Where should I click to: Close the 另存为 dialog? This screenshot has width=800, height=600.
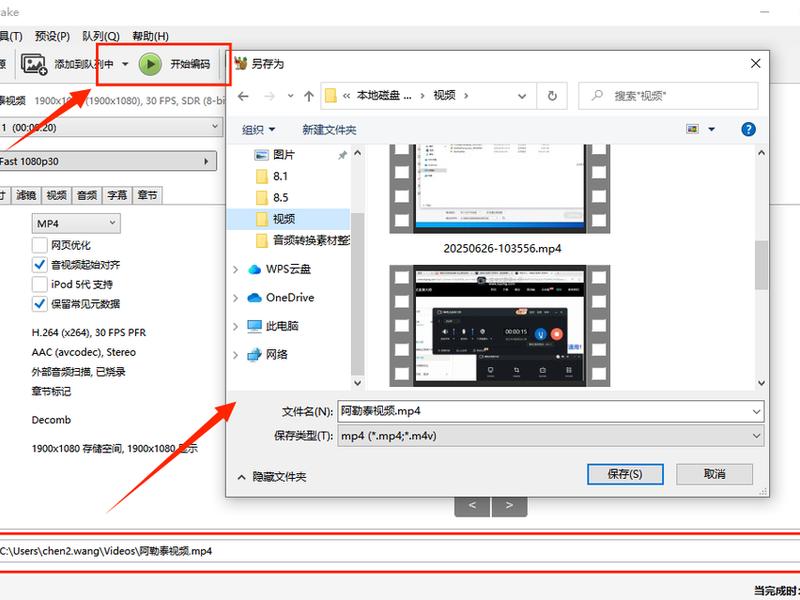click(756, 63)
